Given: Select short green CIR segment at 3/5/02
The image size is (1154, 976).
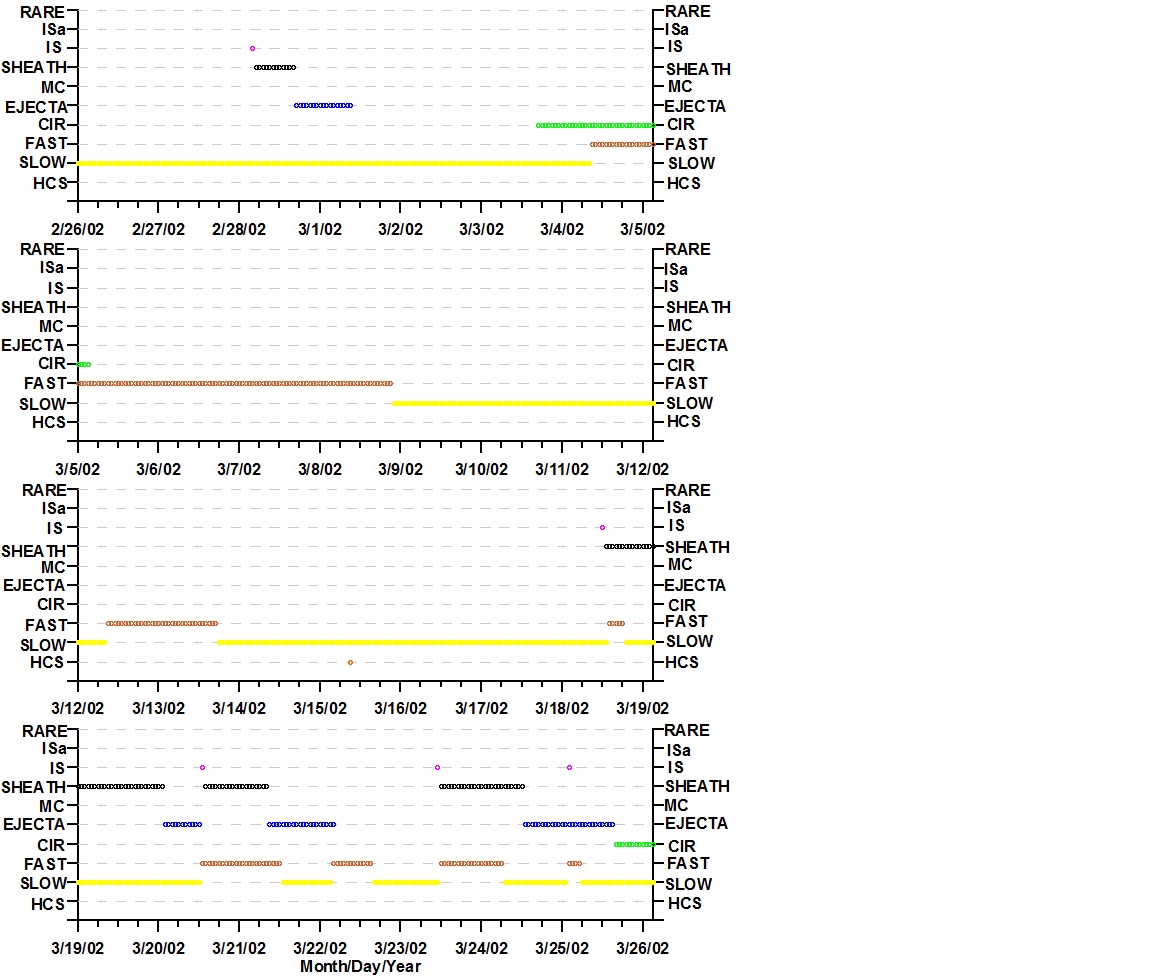Looking at the screenshot, I should pyautogui.click(x=84, y=364).
